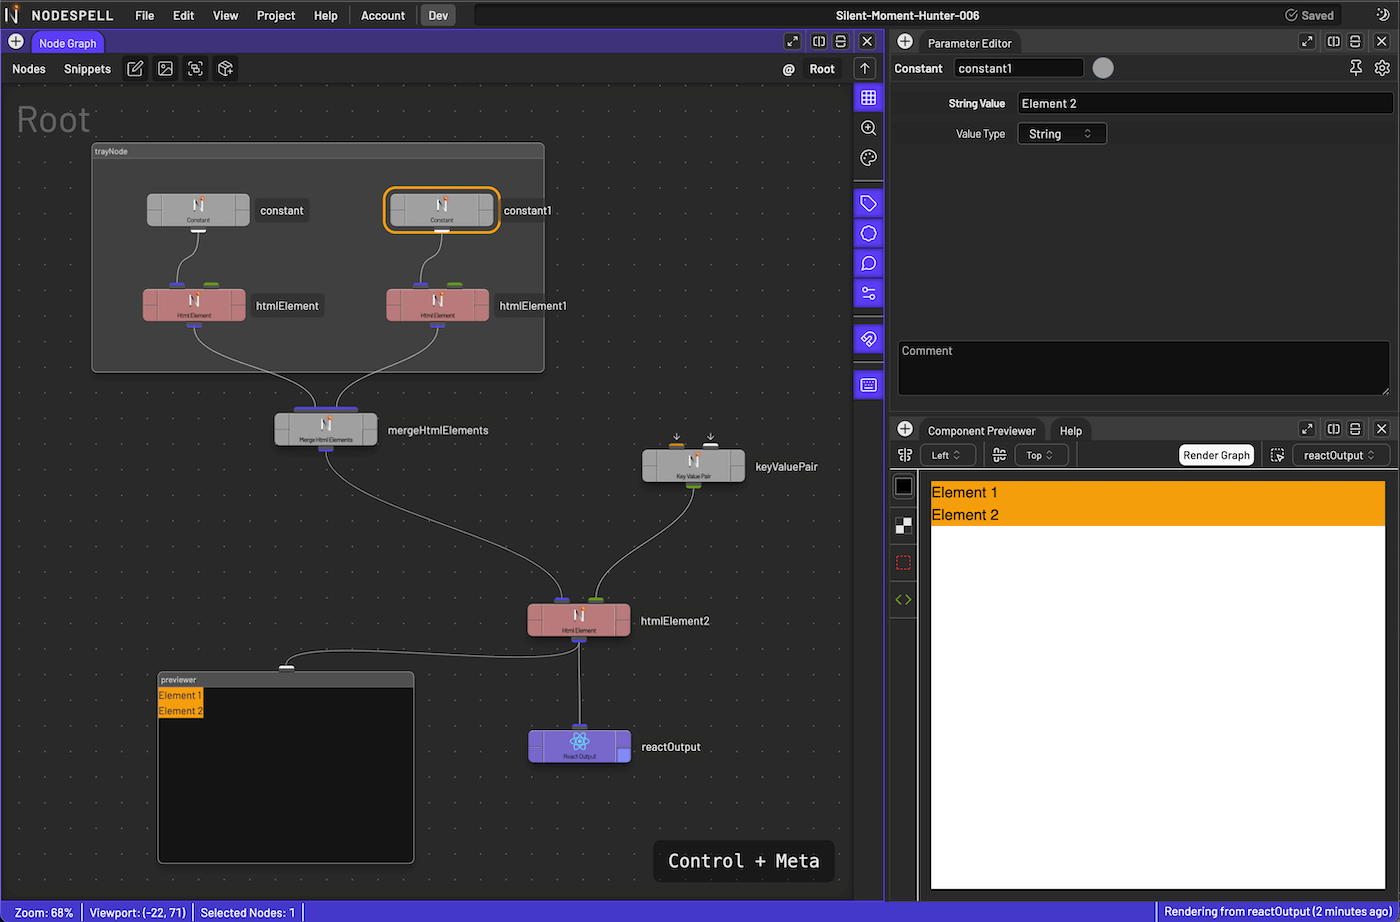Screen dimensions: 1400x922
Task: Select the reactOutput node
Action: tap(579, 746)
